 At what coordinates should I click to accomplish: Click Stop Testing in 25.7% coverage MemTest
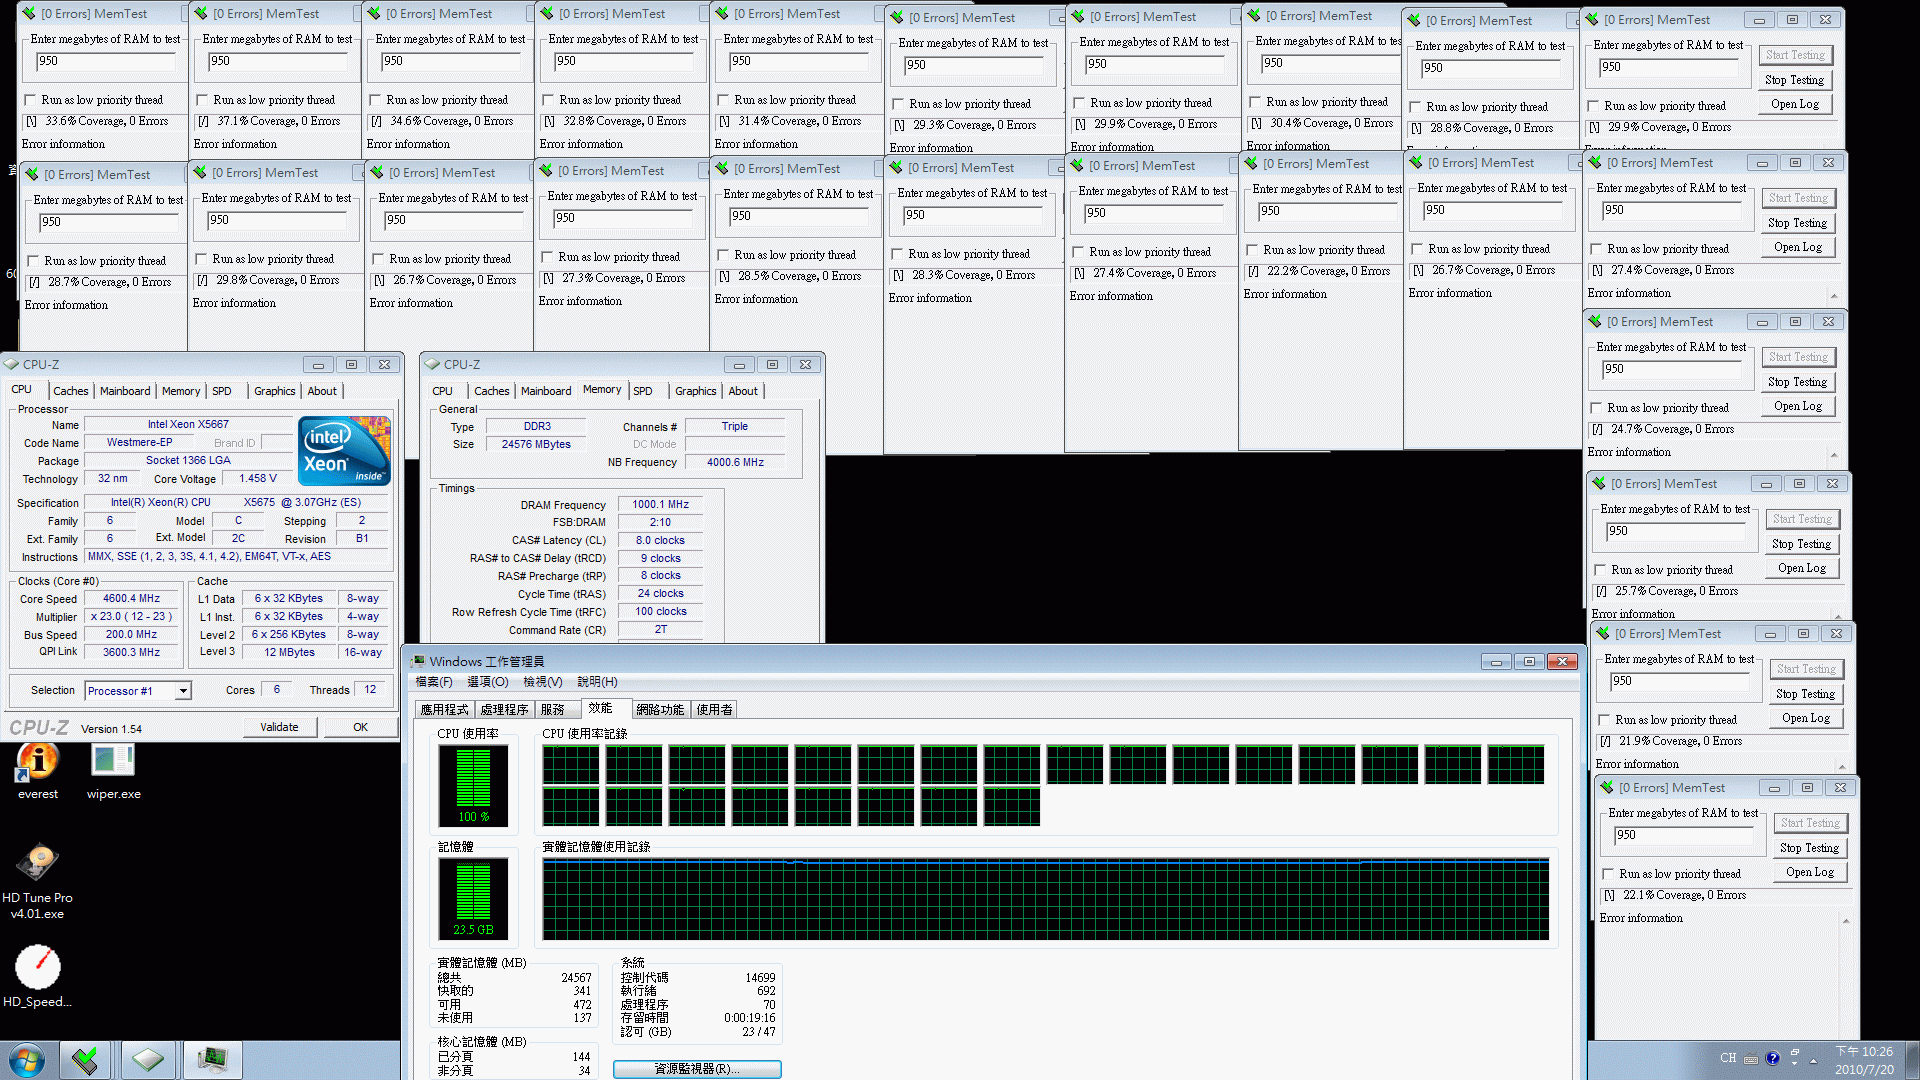1801,544
